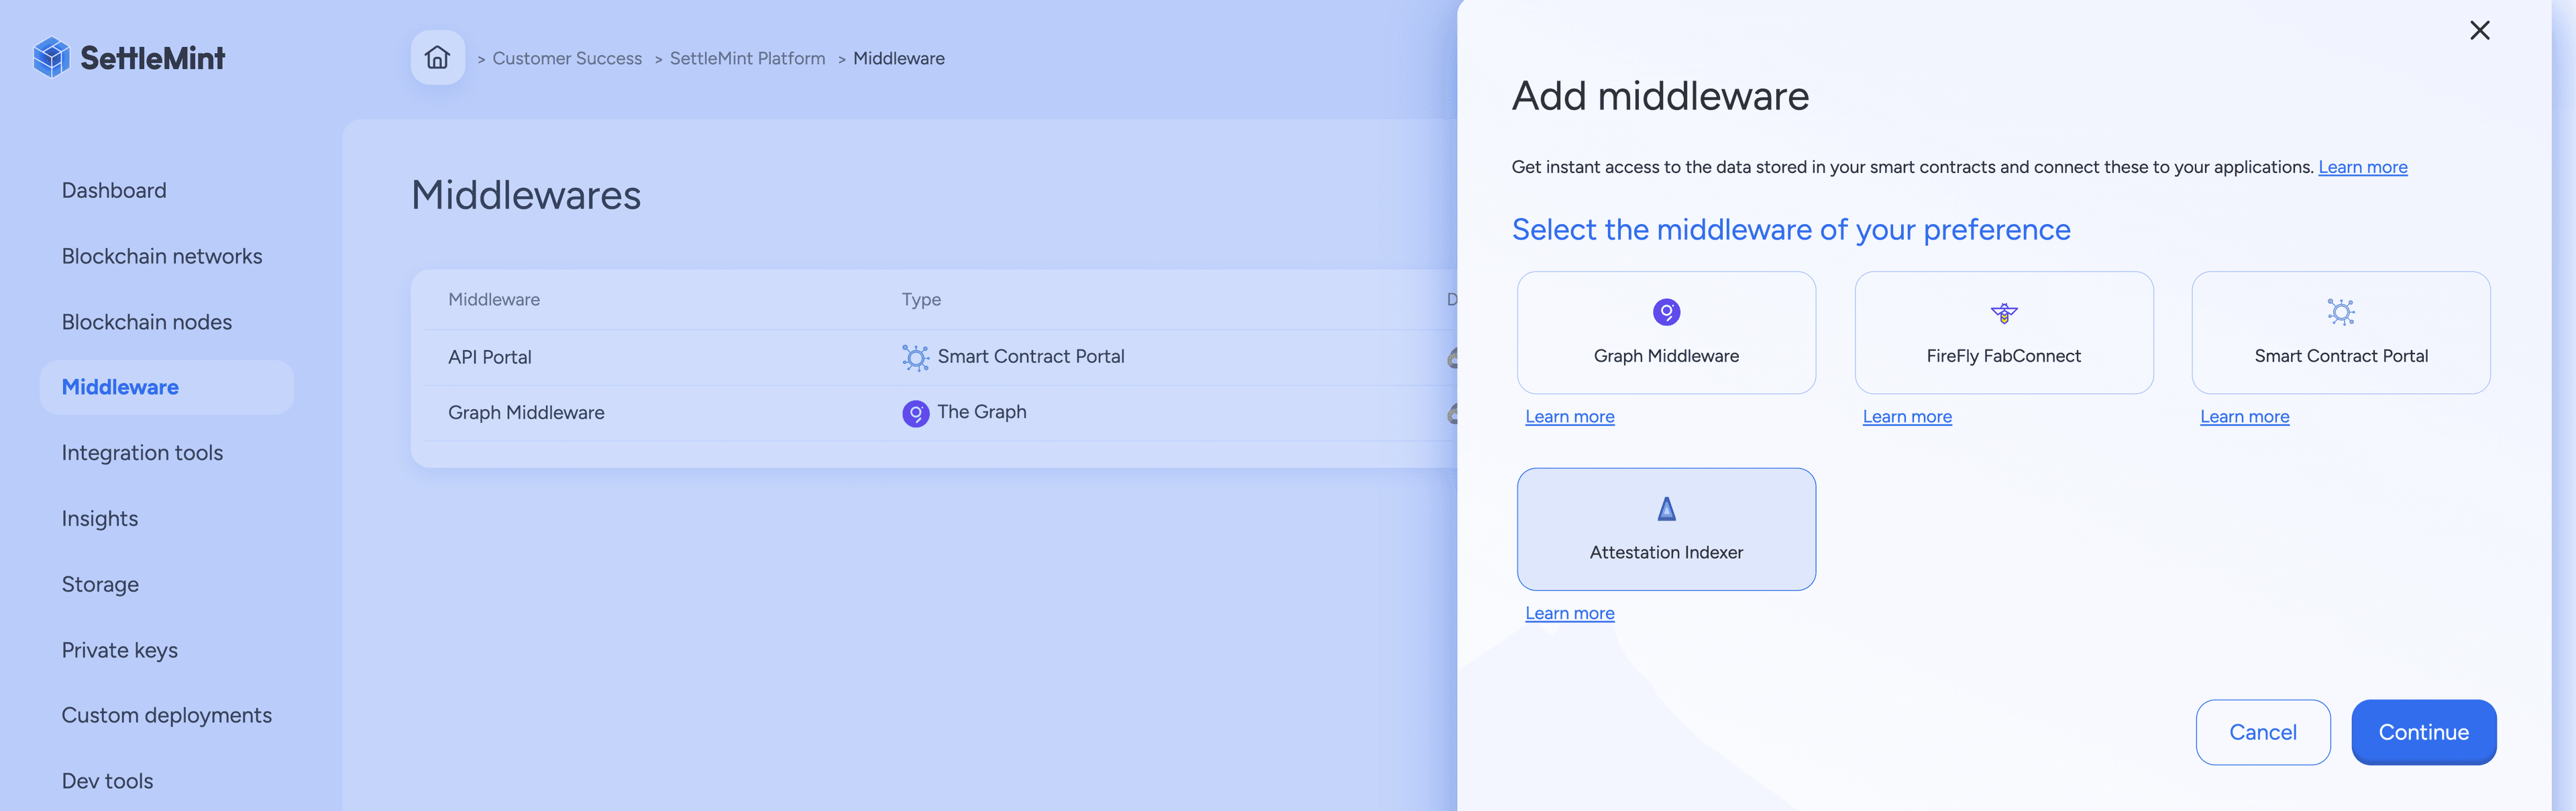The height and width of the screenshot is (811, 2576).
Task: Click the Smart Contract Portal type cell text
Action: (1030, 356)
